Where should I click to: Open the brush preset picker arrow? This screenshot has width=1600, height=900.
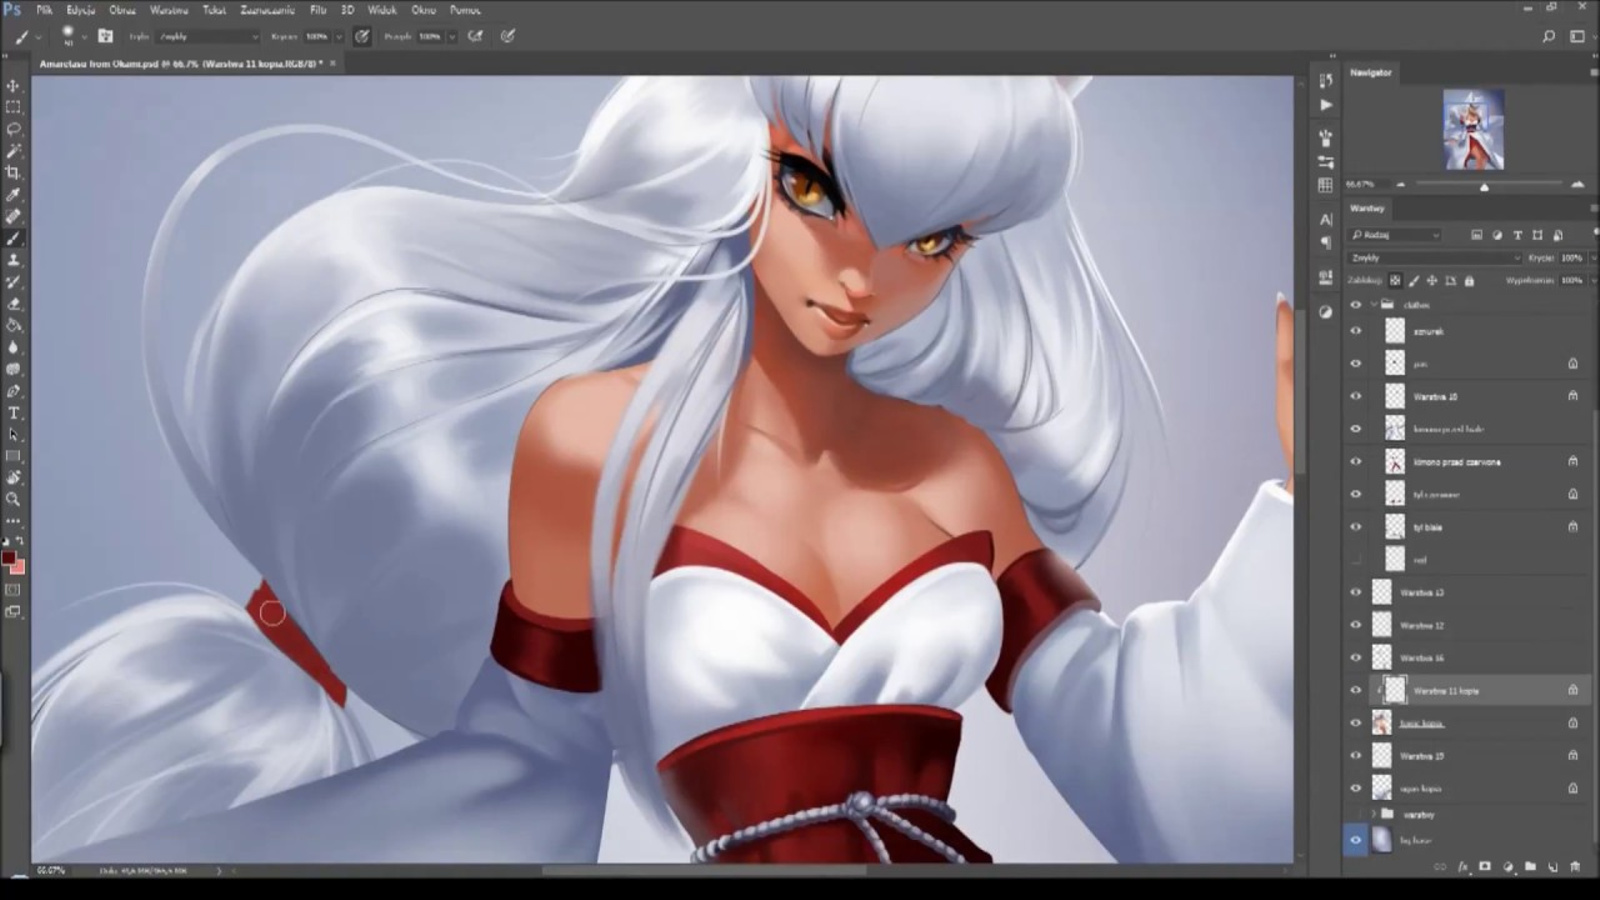tap(84, 36)
